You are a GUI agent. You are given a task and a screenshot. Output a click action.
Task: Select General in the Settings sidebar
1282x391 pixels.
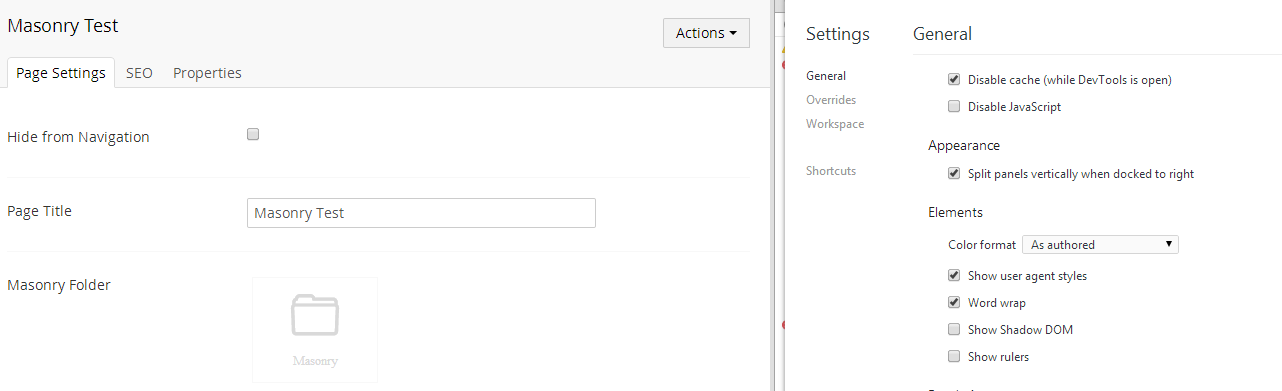point(826,76)
